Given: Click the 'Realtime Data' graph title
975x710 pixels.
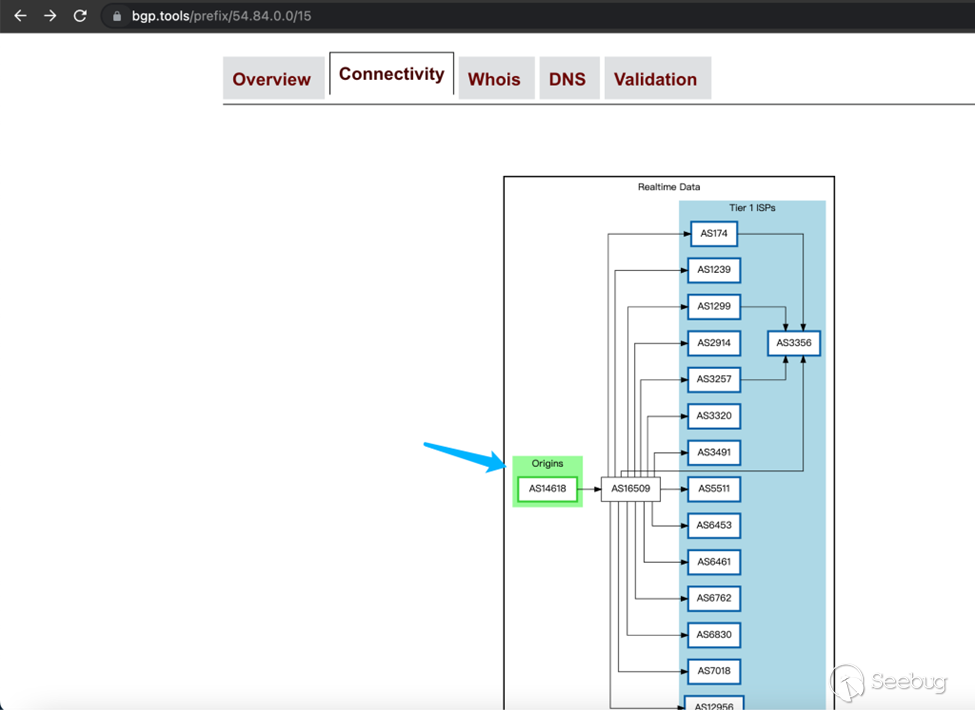Looking at the screenshot, I should pos(669,187).
